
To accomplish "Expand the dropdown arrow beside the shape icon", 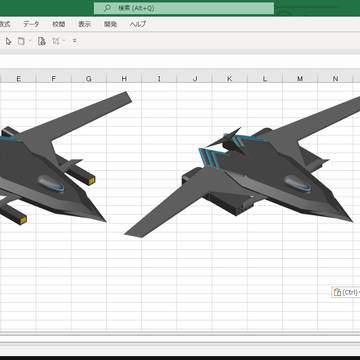I will 30,41.
